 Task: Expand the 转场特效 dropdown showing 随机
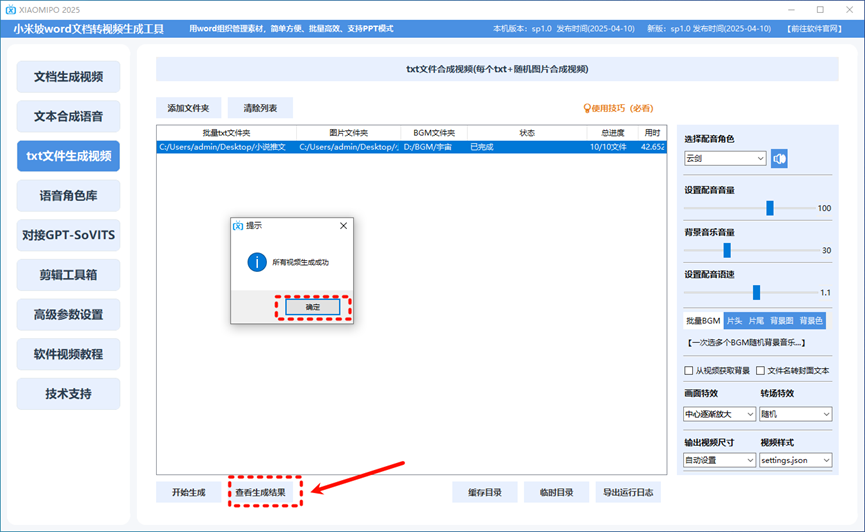pyautogui.click(x=795, y=414)
